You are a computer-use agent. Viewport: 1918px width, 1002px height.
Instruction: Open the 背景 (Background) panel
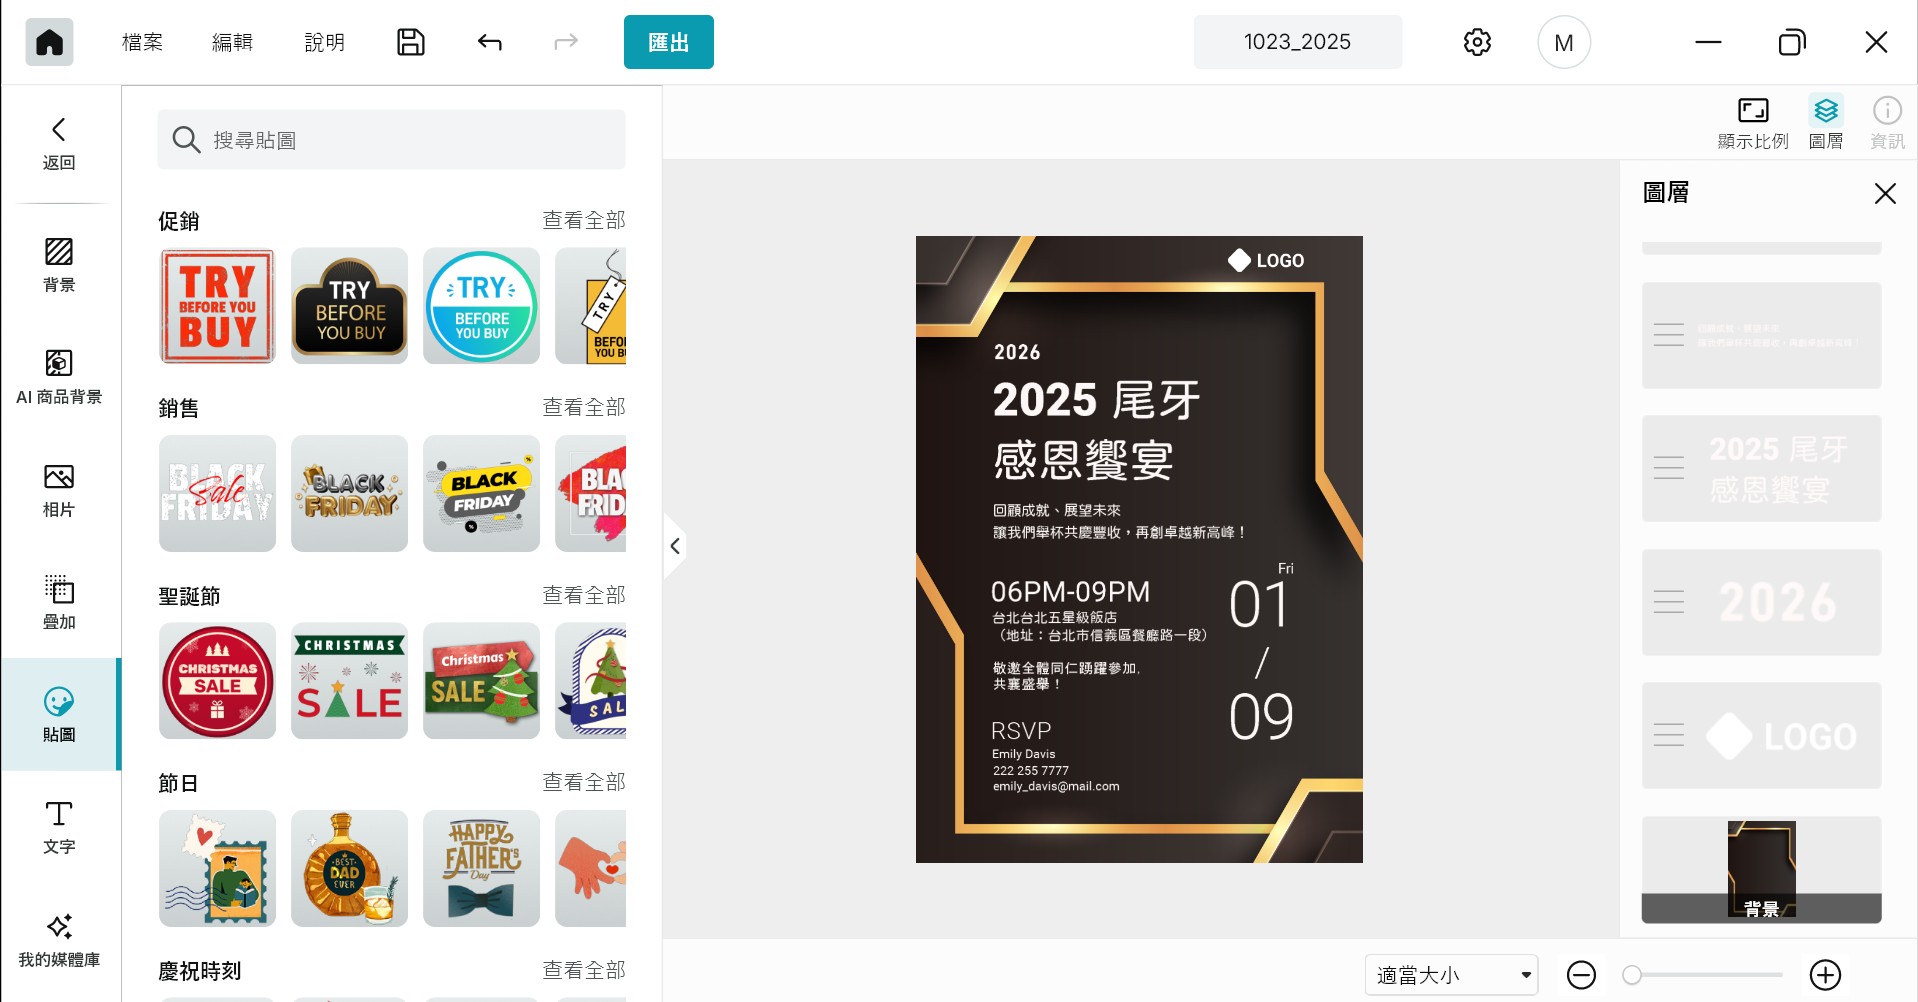click(x=60, y=265)
